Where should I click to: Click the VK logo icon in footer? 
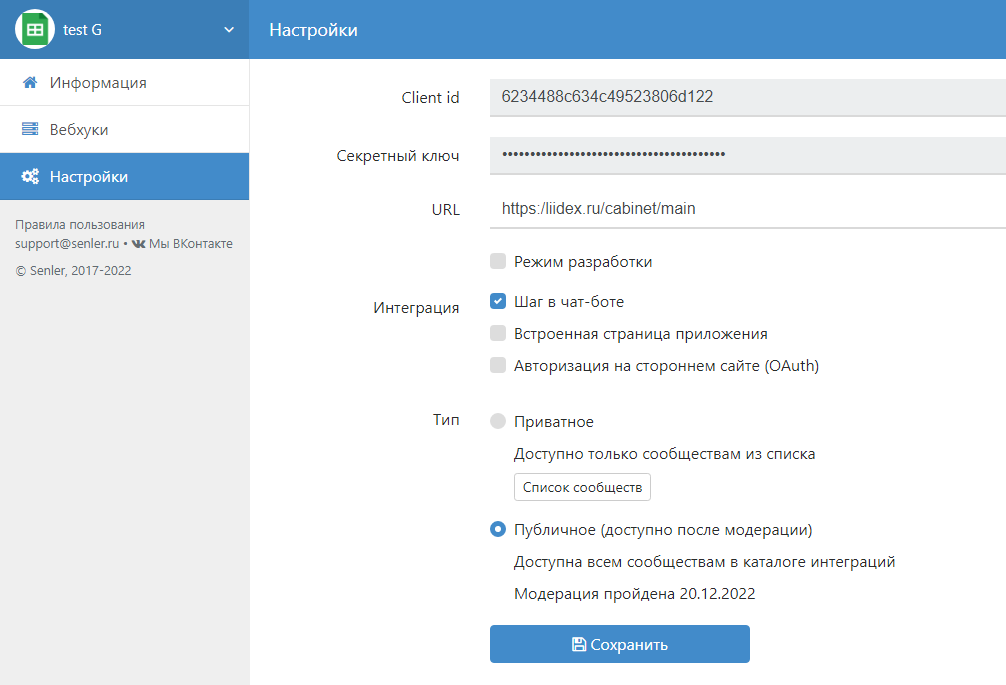tap(138, 244)
